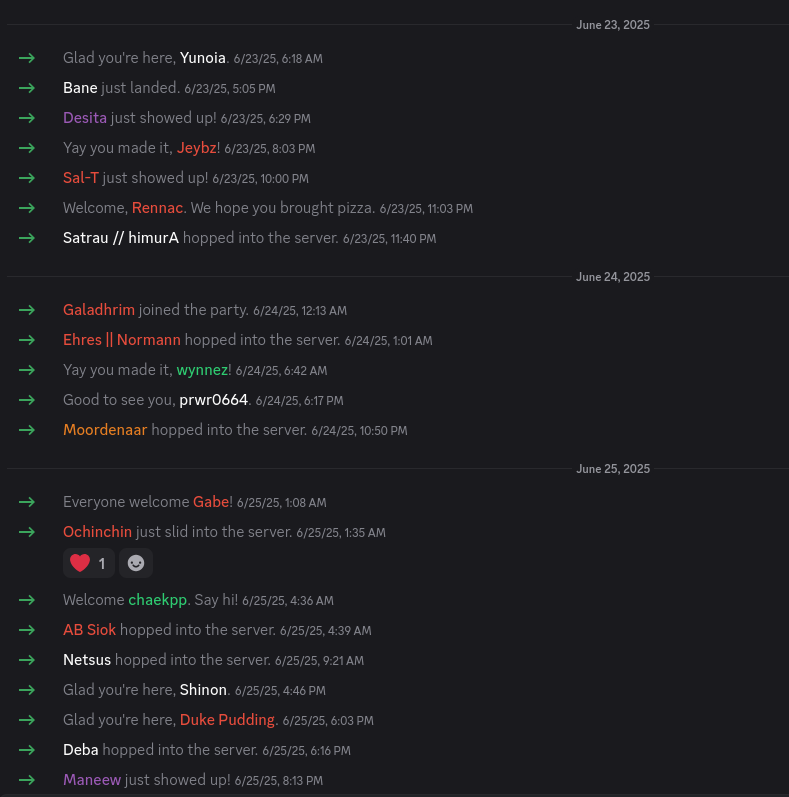Click the green join arrow beside Yunoia's message
The image size is (789, 797).
coord(27,58)
